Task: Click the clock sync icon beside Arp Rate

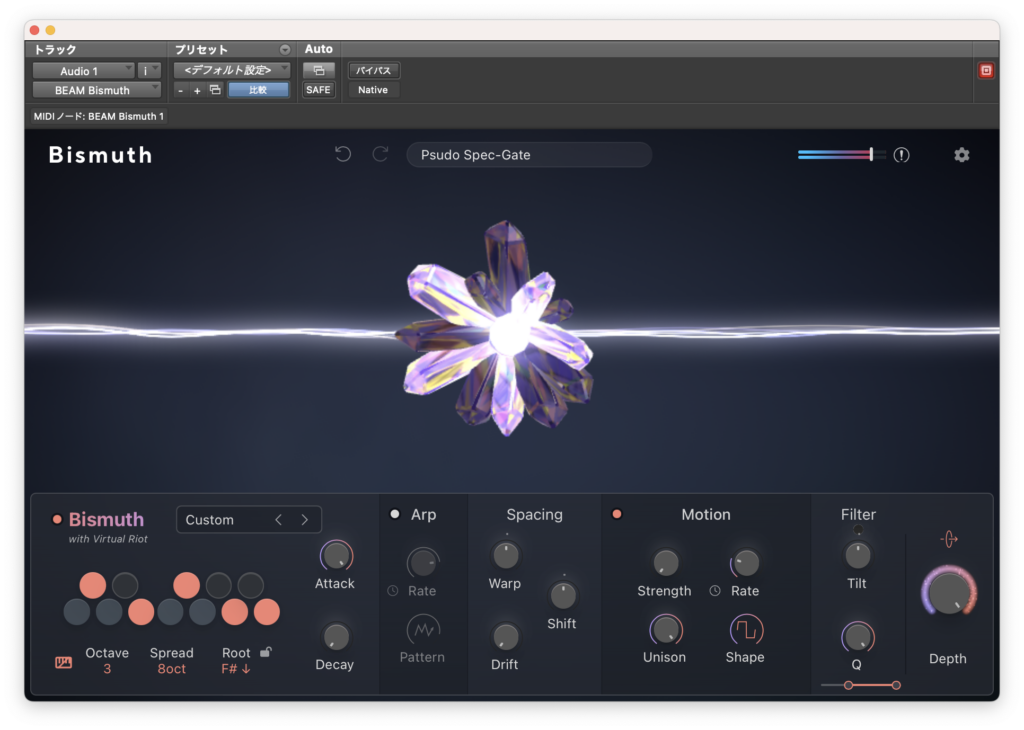Action: click(x=392, y=590)
